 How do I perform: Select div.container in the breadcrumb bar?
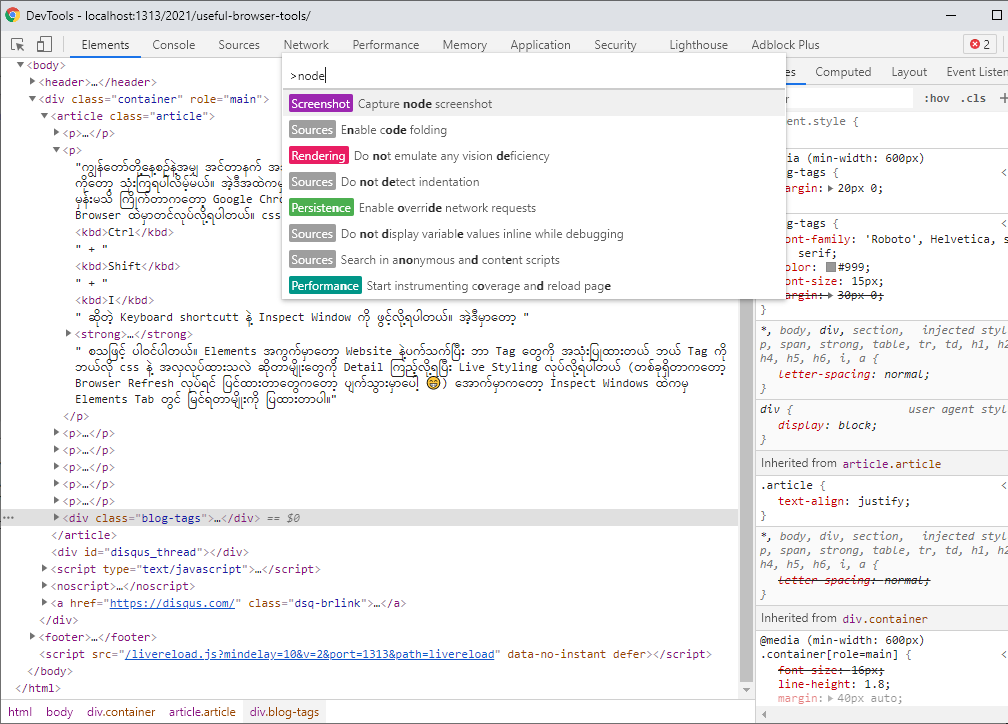tap(121, 712)
